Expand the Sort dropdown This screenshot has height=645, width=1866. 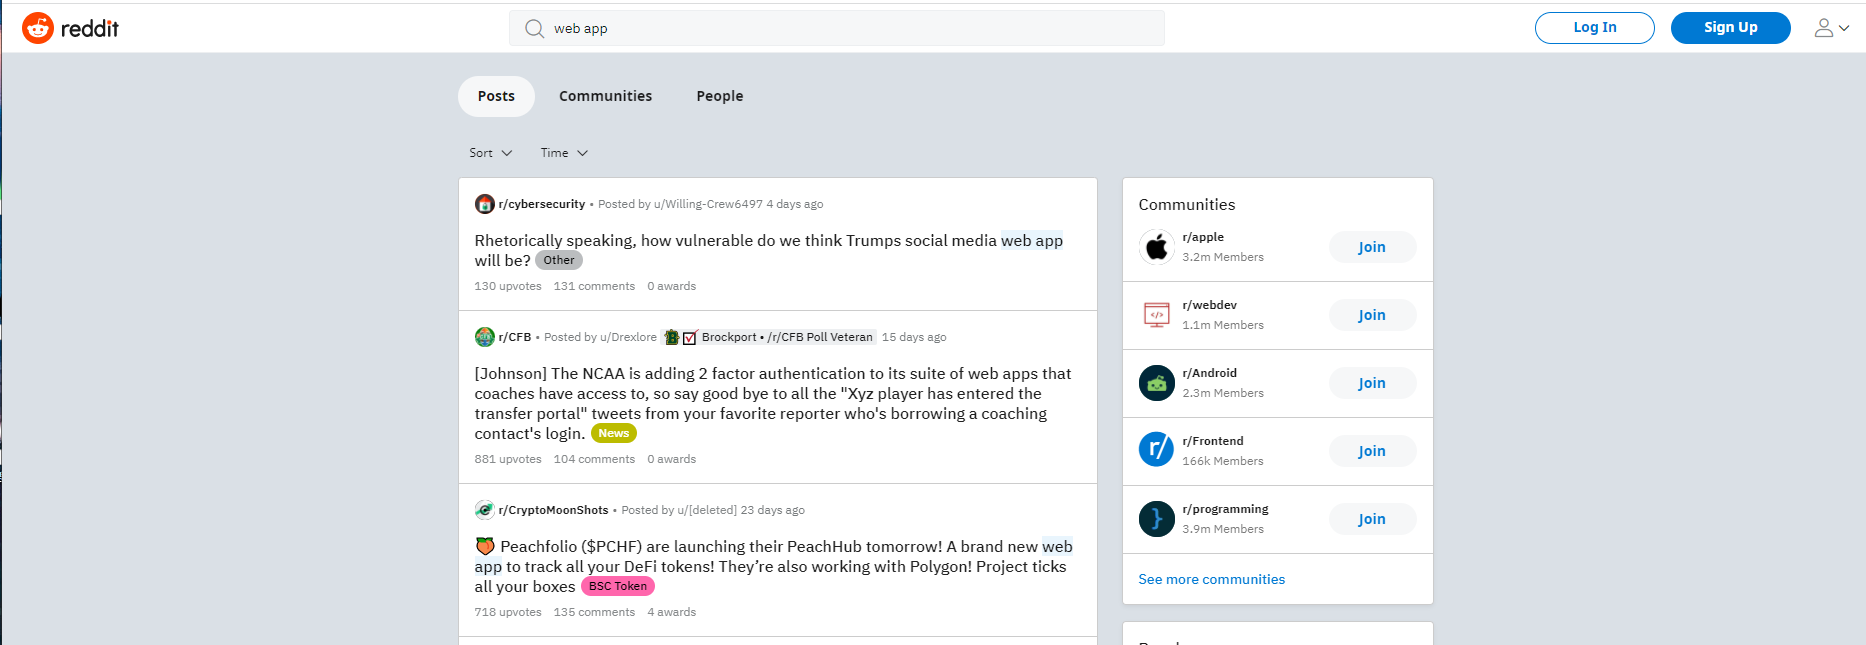click(490, 153)
